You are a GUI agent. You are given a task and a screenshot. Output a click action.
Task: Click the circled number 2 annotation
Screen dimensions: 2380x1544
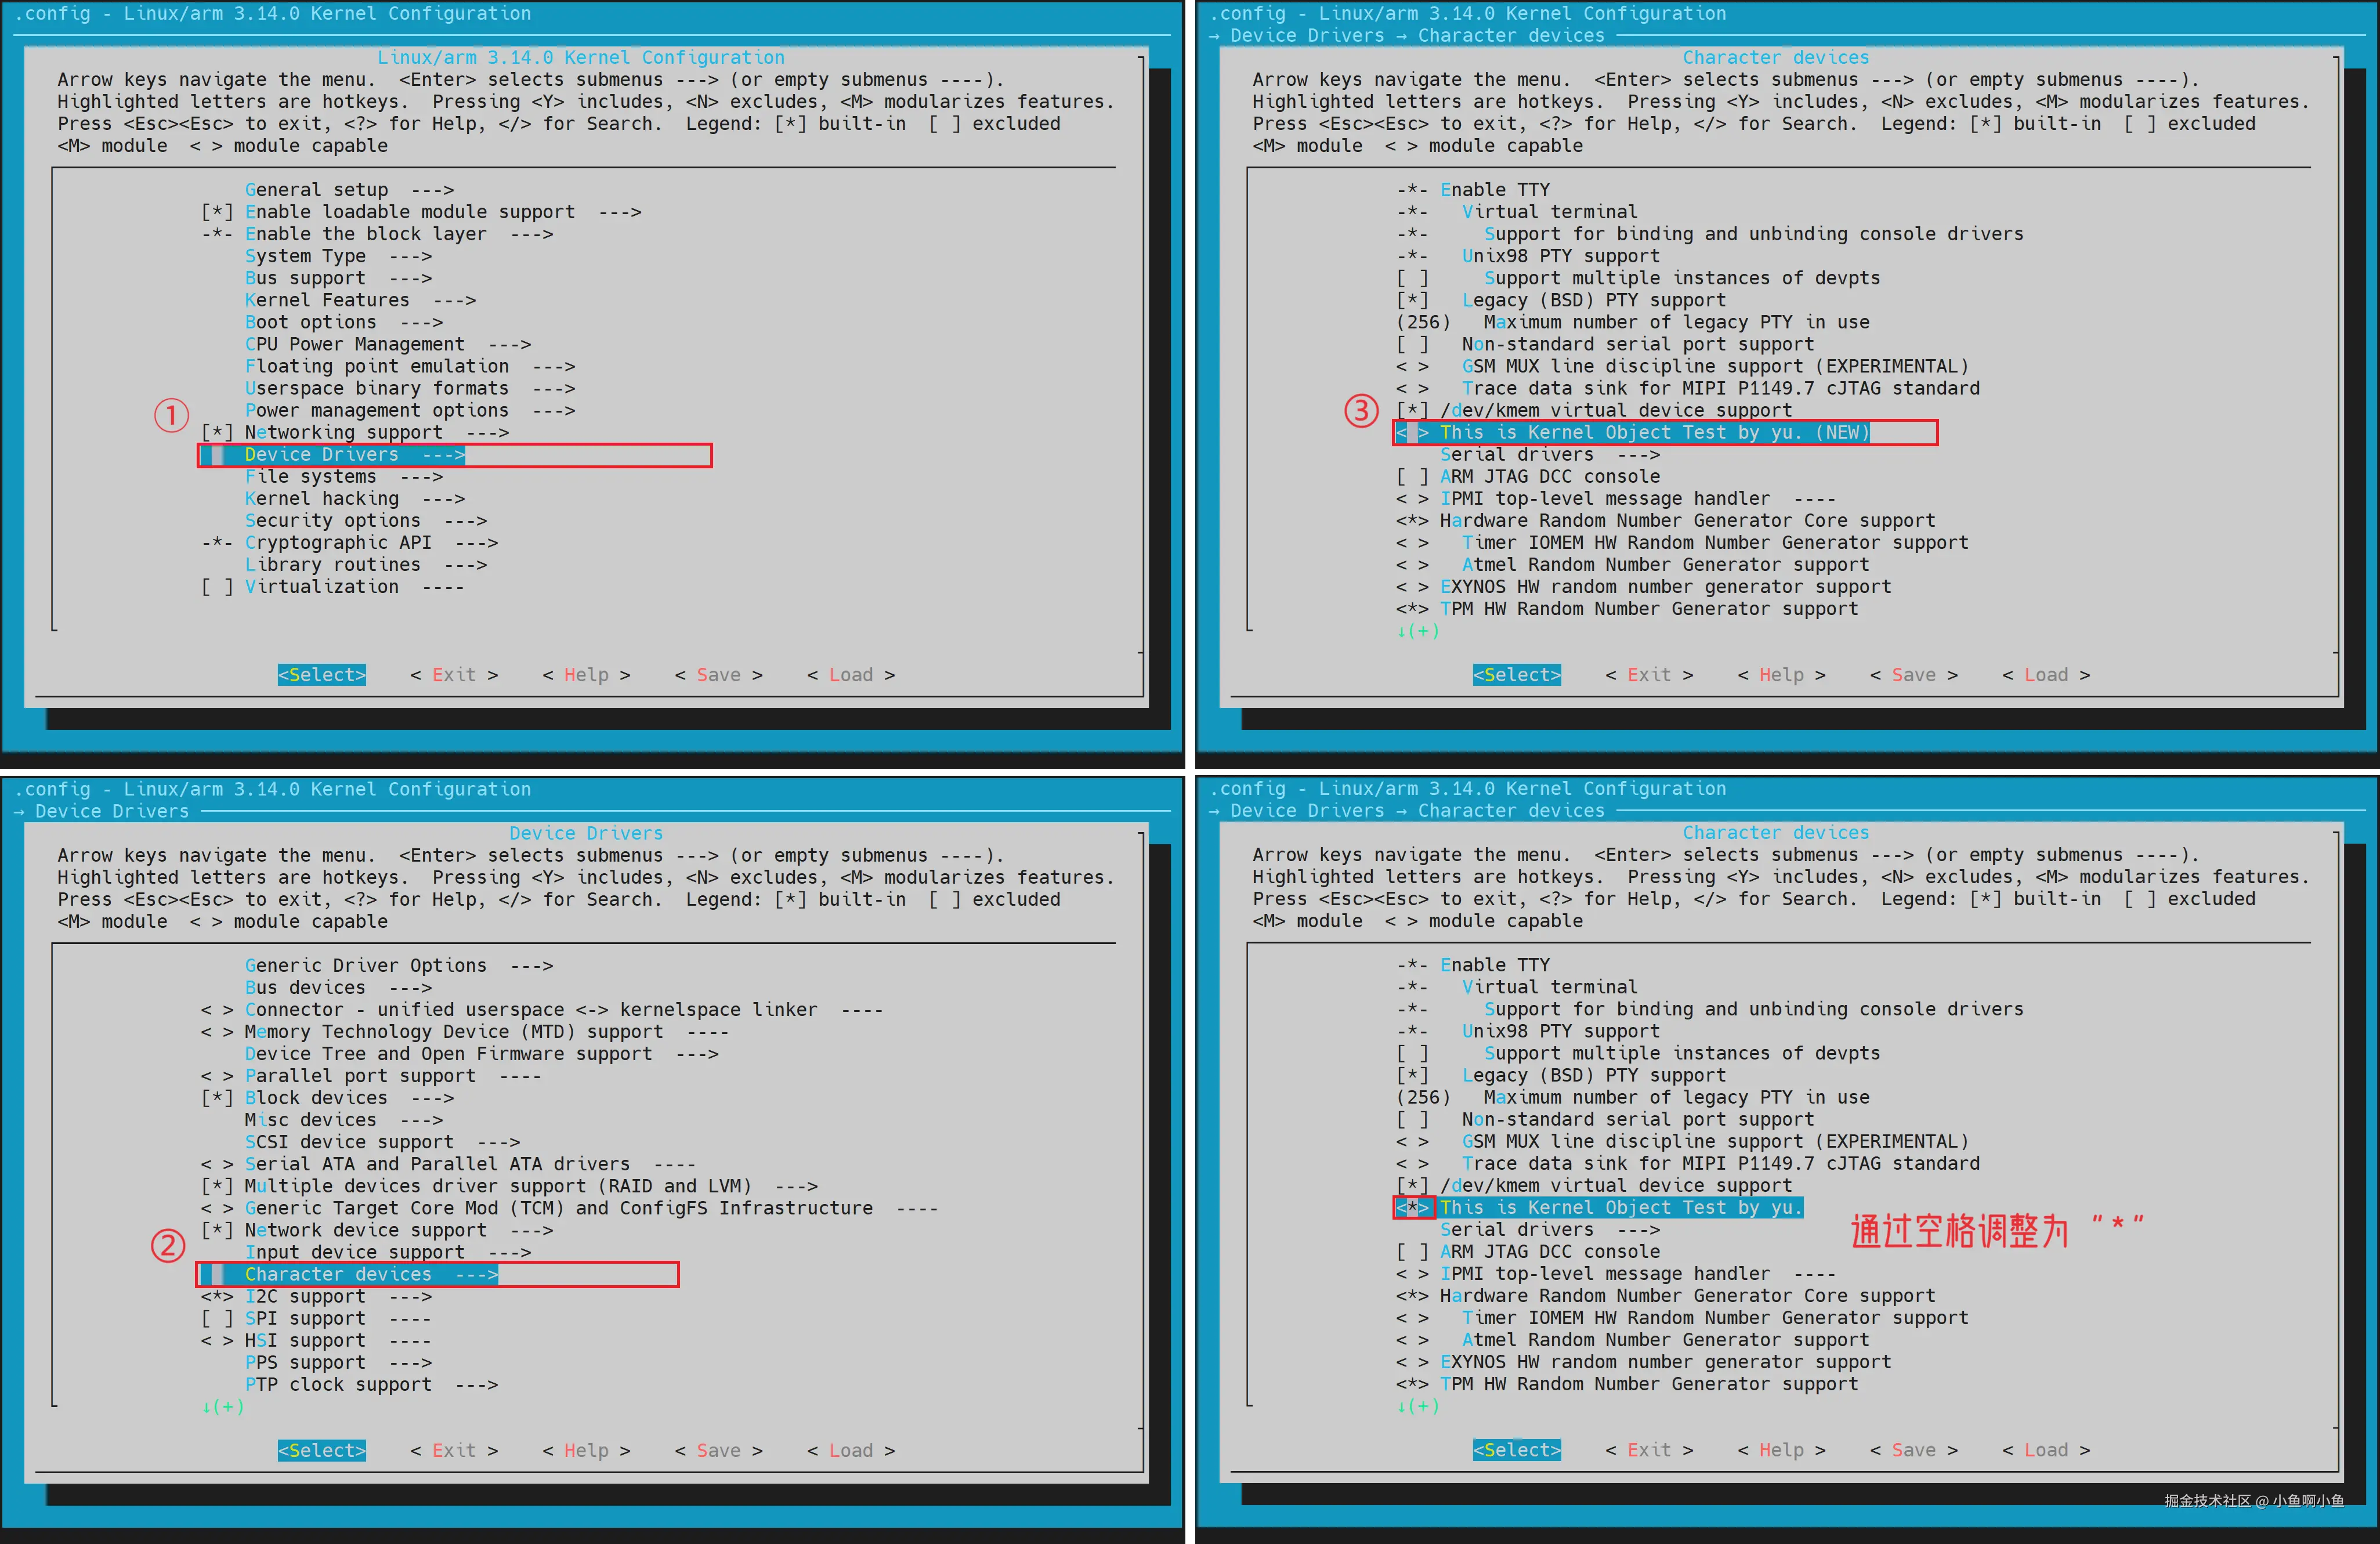pos(168,1246)
